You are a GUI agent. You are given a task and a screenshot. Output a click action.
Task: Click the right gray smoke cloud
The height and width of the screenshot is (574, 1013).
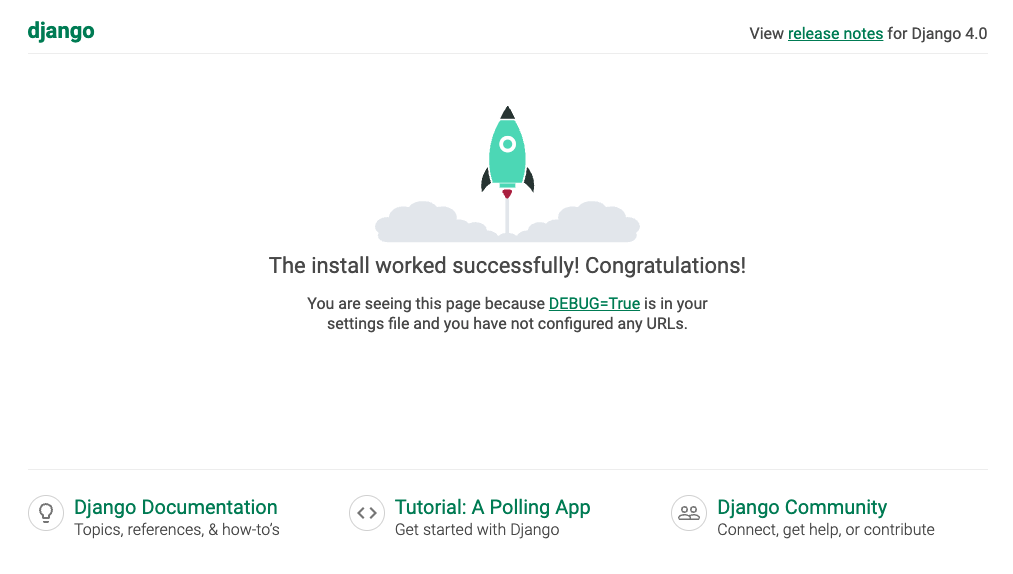tap(590, 223)
